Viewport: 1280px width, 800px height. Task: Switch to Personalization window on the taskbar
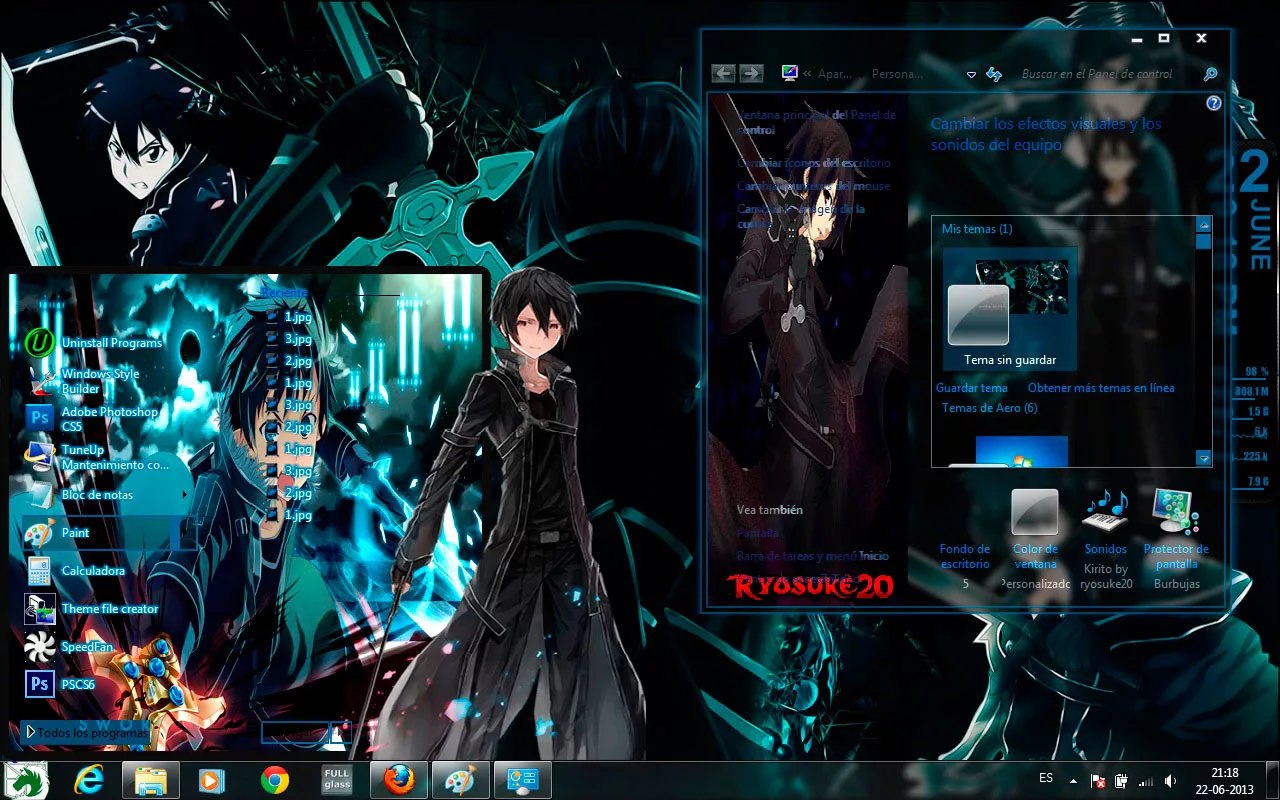(x=523, y=780)
